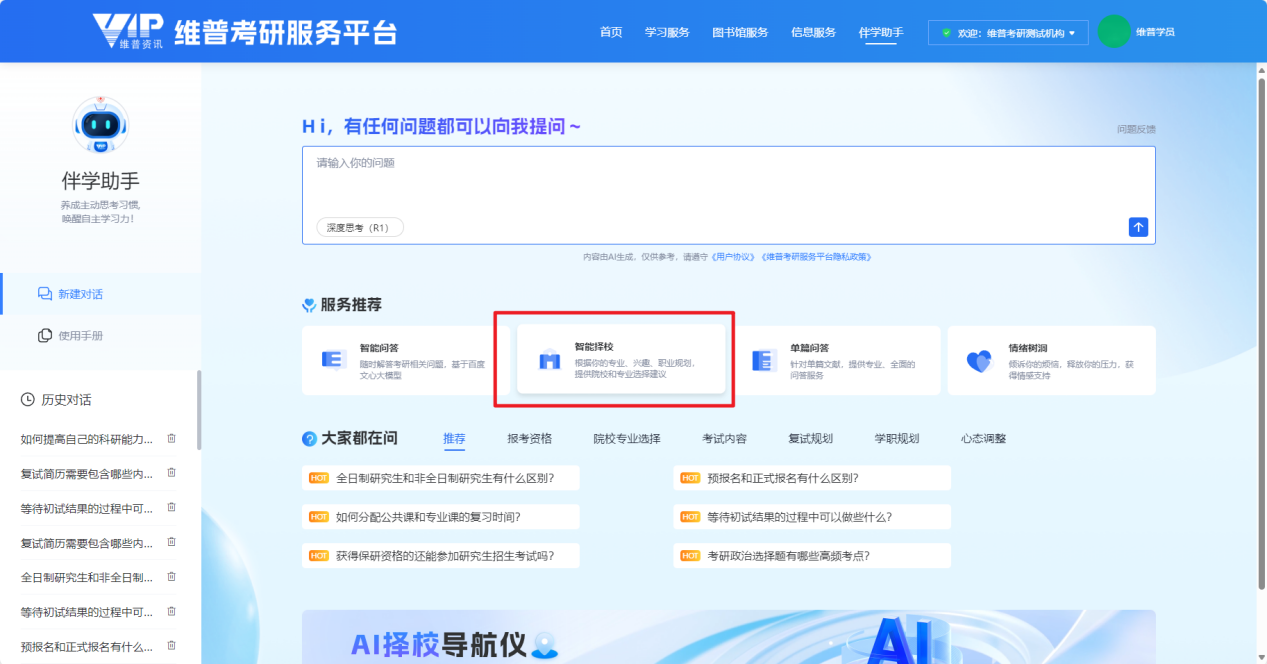
Task: Open the 单篇问答 service icon
Action: click(x=764, y=361)
